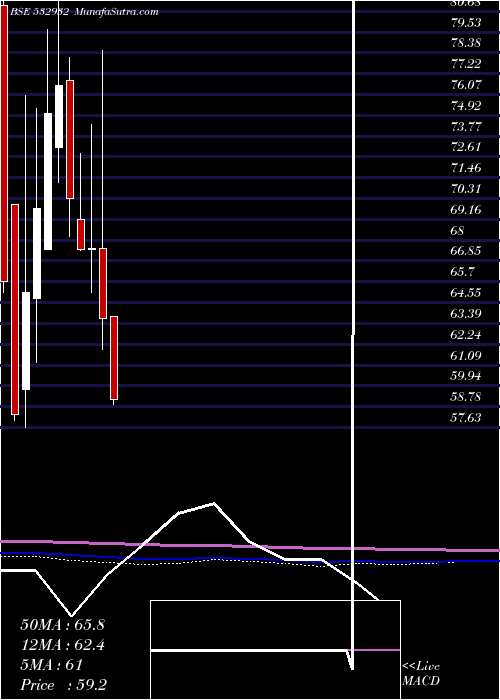This screenshot has height=700, width=500.
Task: Click the 63.39 price label
Action: [467, 314]
